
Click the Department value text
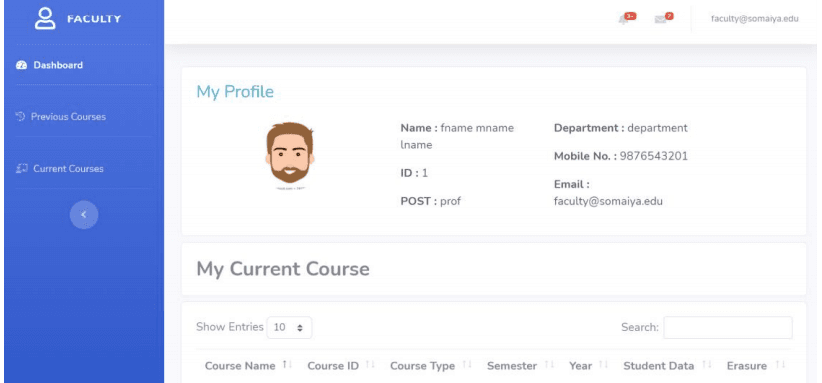657,128
